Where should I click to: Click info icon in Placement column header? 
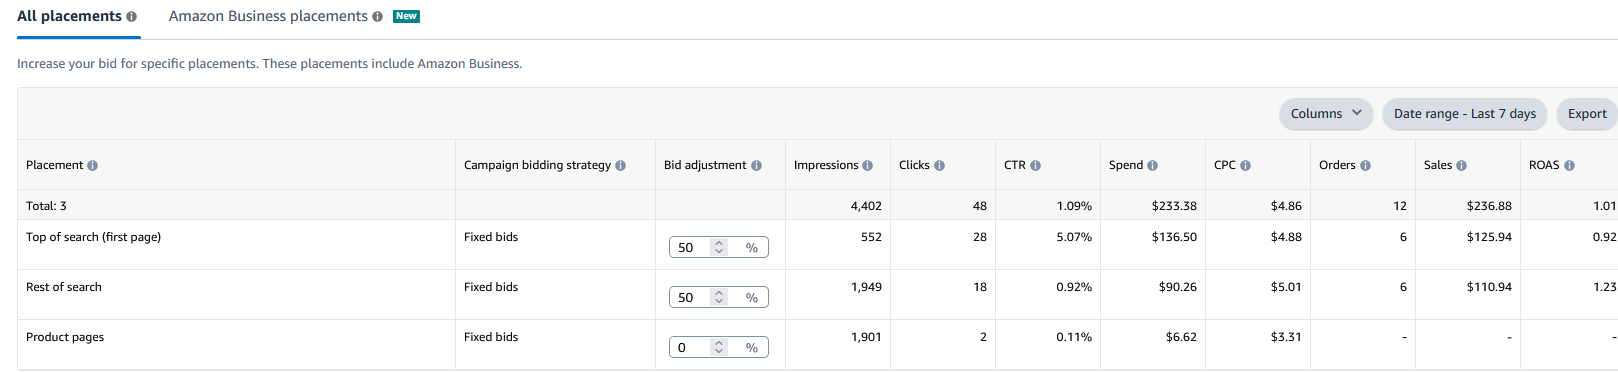pyautogui.click(x=92, y=166)
